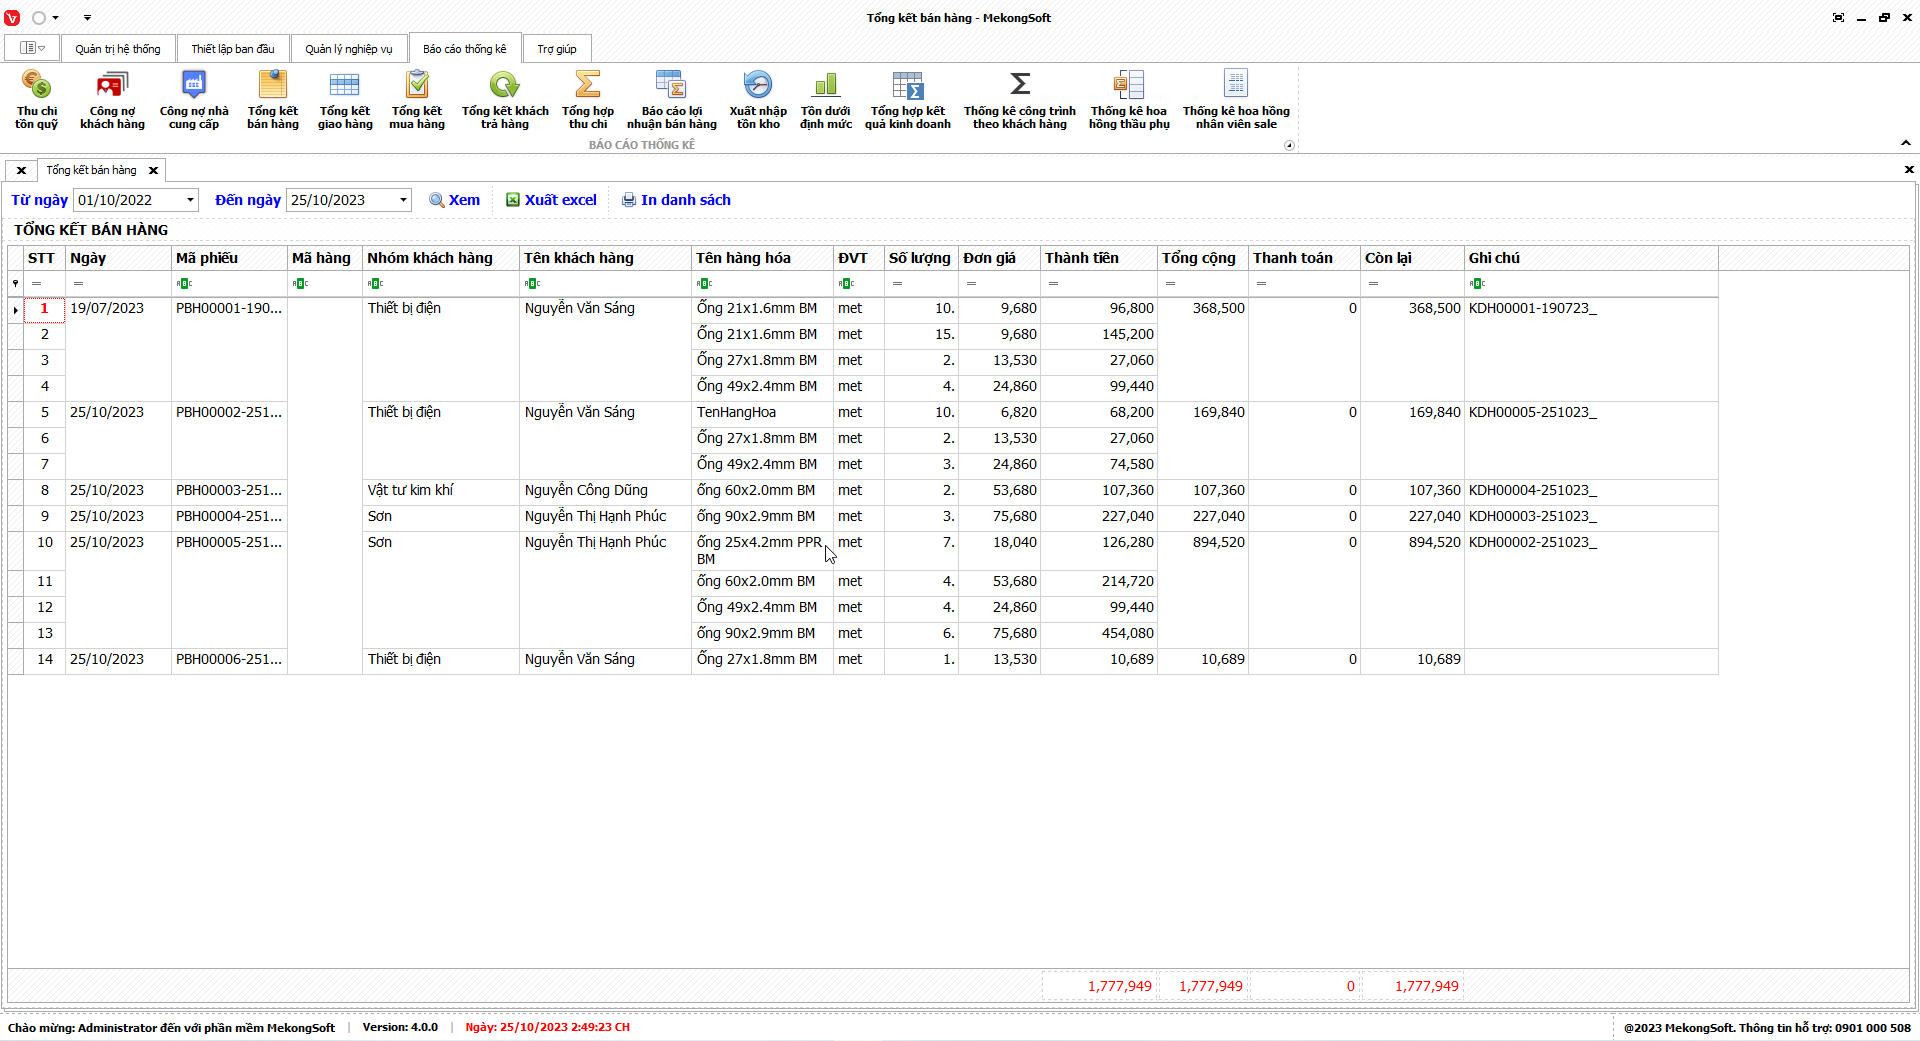Close the Tổng kết bán hàng document tab
The image size is (1920, 1041).
click(x=153, y=171)
